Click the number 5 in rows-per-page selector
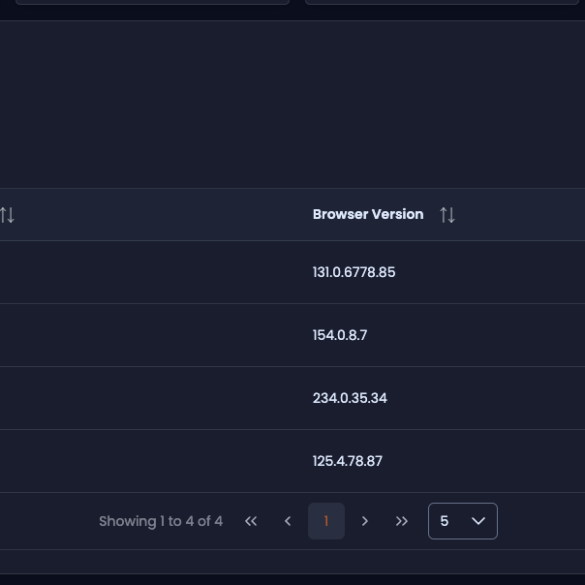This screenshot has width=585, height=585. 444,521
